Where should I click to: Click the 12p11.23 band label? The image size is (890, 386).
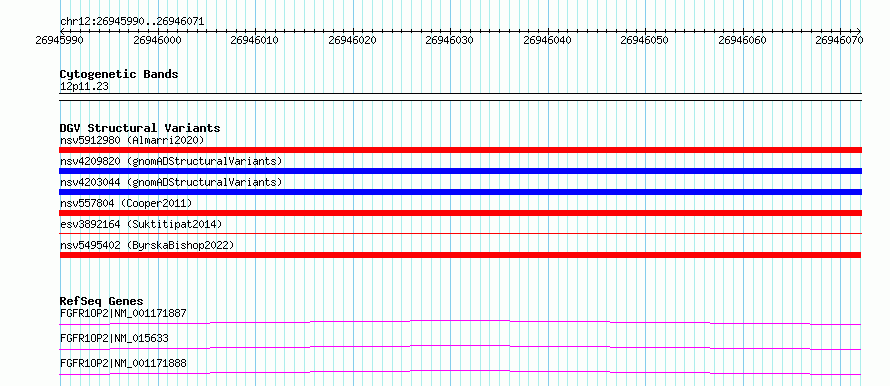84,87
